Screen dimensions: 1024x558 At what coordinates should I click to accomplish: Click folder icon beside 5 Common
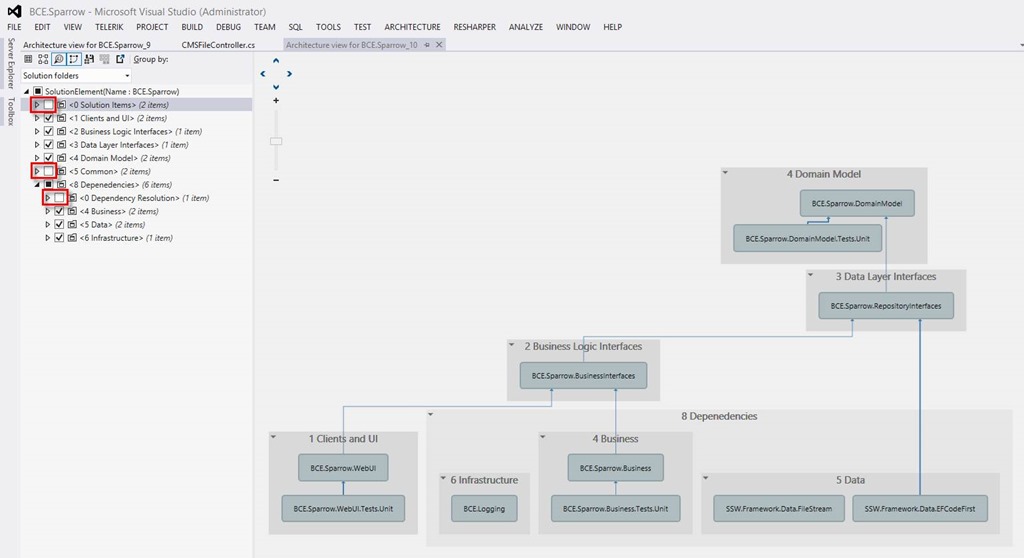tap(61, 171)
